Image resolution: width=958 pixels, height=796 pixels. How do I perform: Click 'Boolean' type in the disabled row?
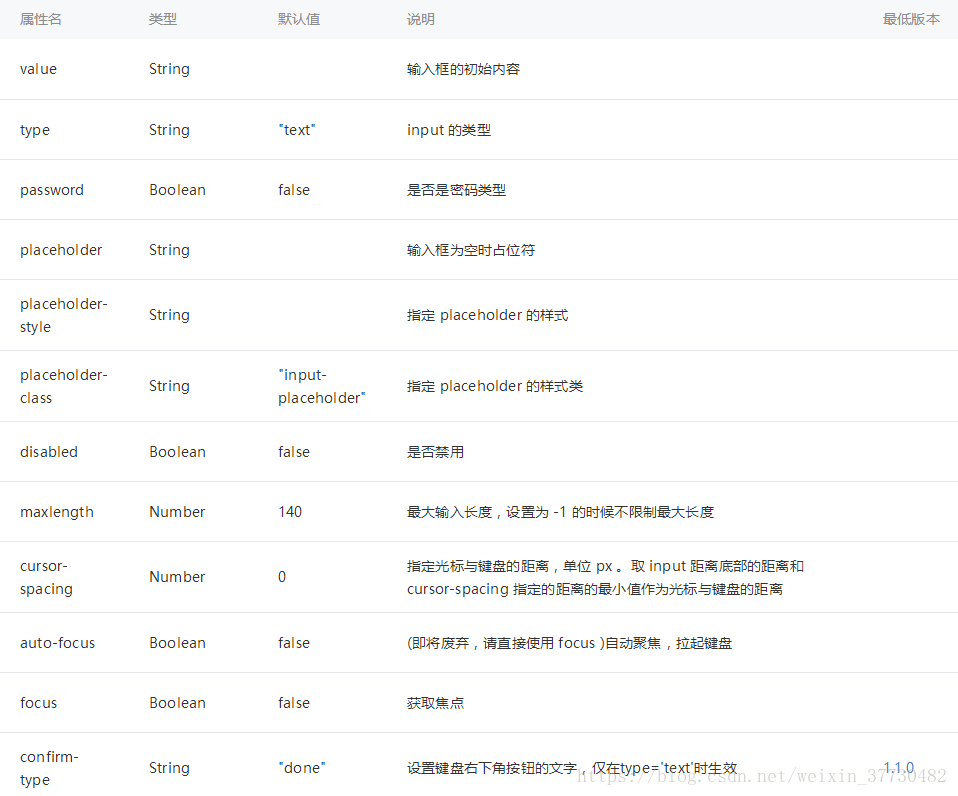177,452
